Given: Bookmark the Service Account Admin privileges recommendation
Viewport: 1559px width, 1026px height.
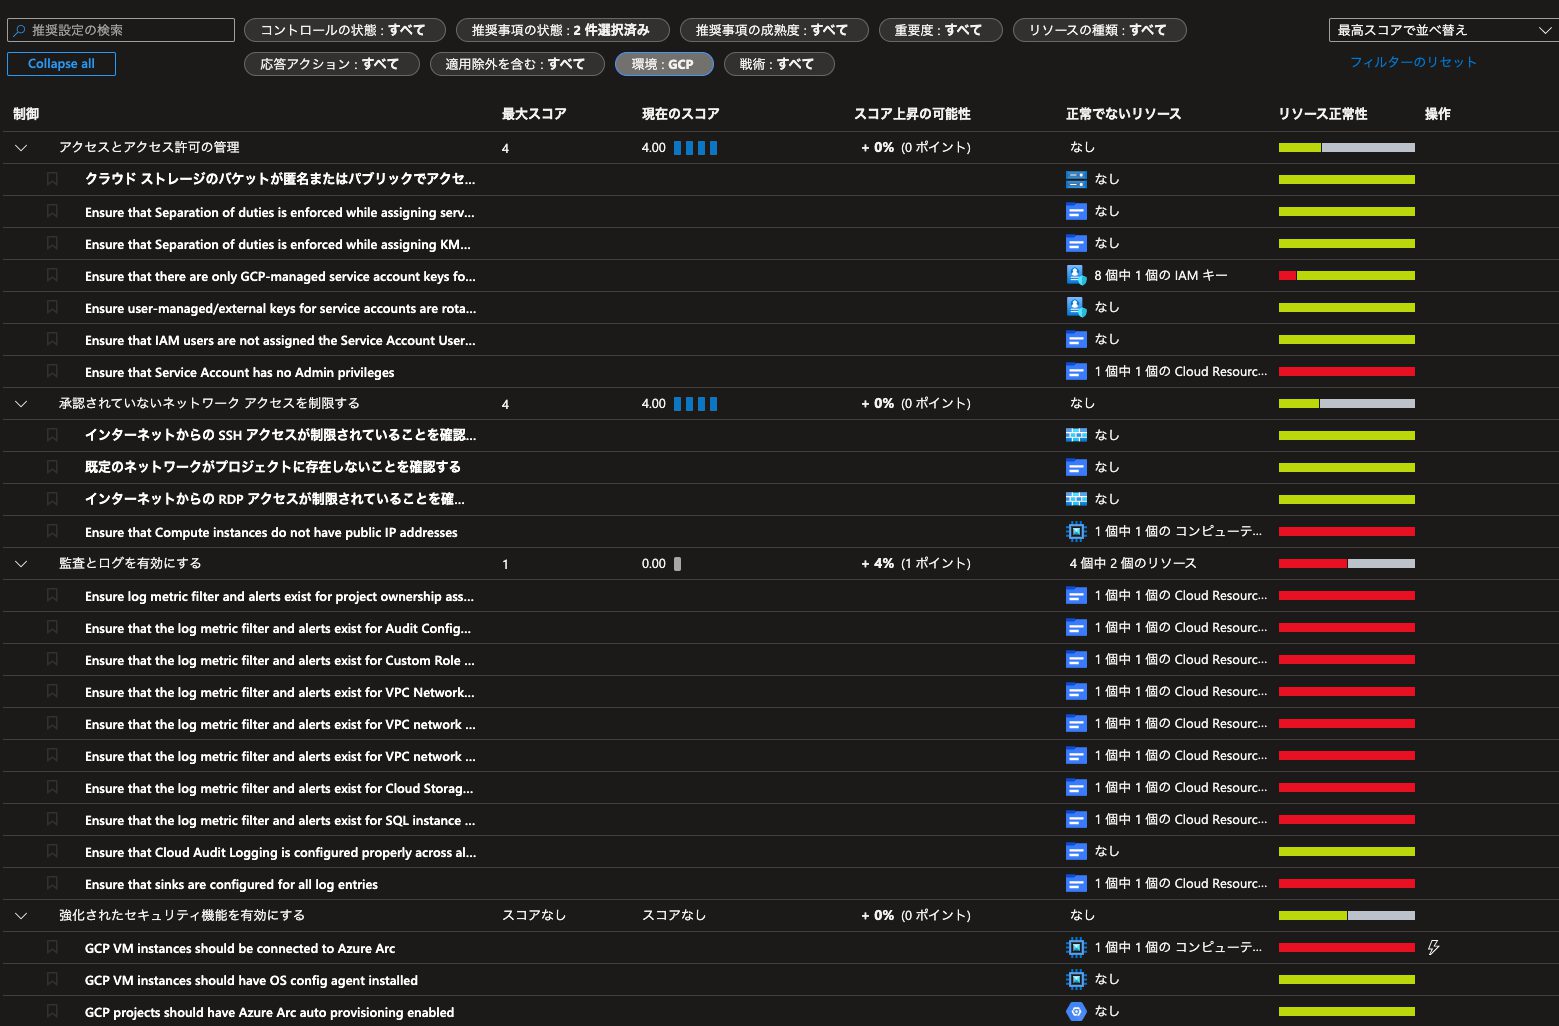Looking at the screenshot, I should pyautogui.click(x=52, y=371).
